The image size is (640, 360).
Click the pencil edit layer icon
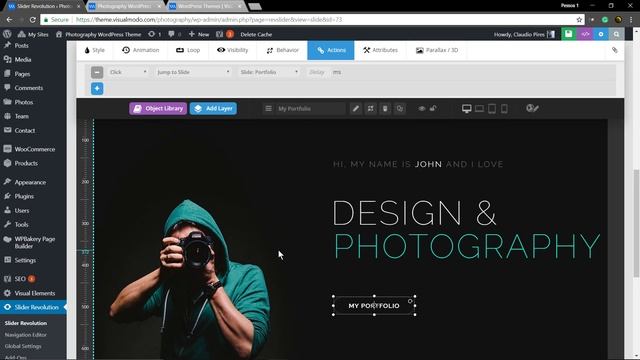tap(356, 109)
